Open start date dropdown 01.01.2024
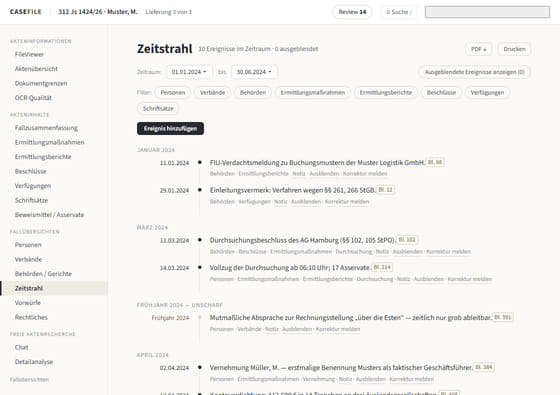Viewport: 560px width, 395px height. (x=189, y=72)
